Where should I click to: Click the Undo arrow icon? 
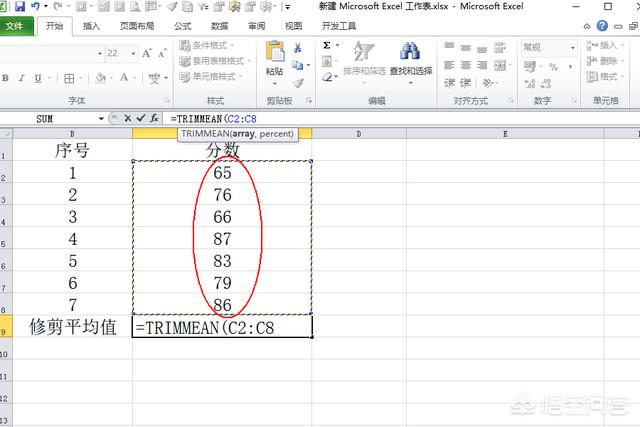35,6
